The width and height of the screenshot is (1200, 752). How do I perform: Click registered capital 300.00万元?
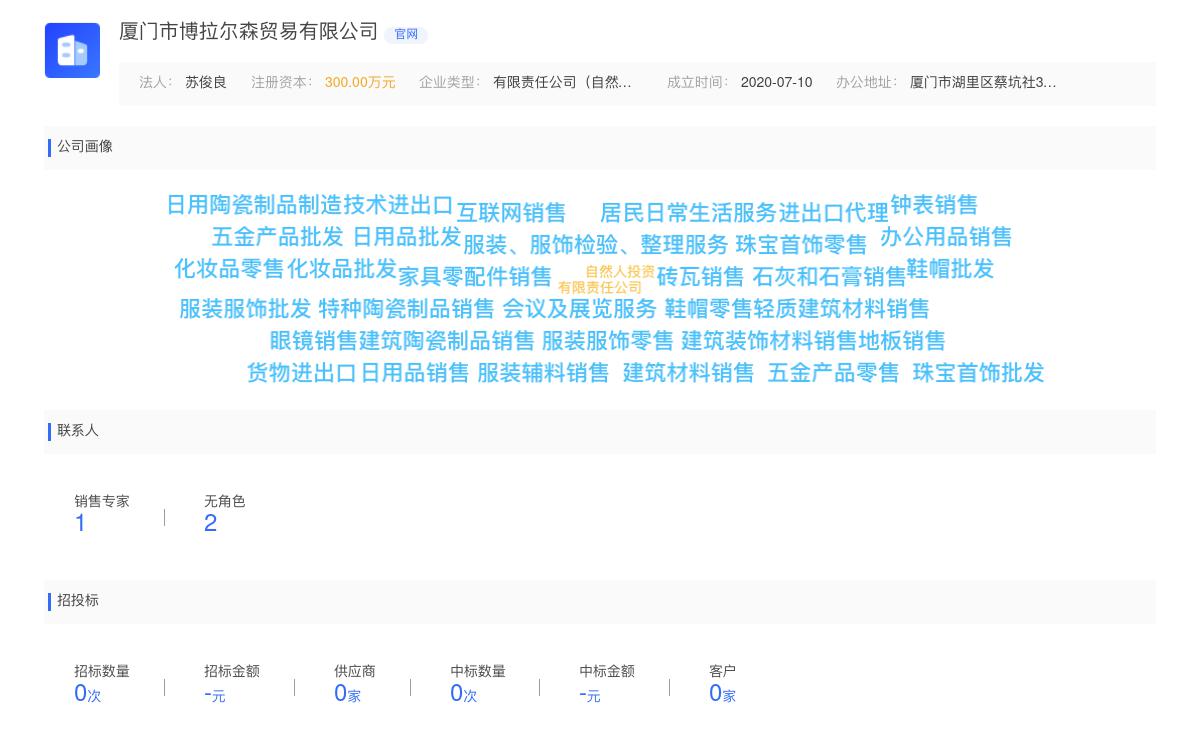tap(360, 83)
